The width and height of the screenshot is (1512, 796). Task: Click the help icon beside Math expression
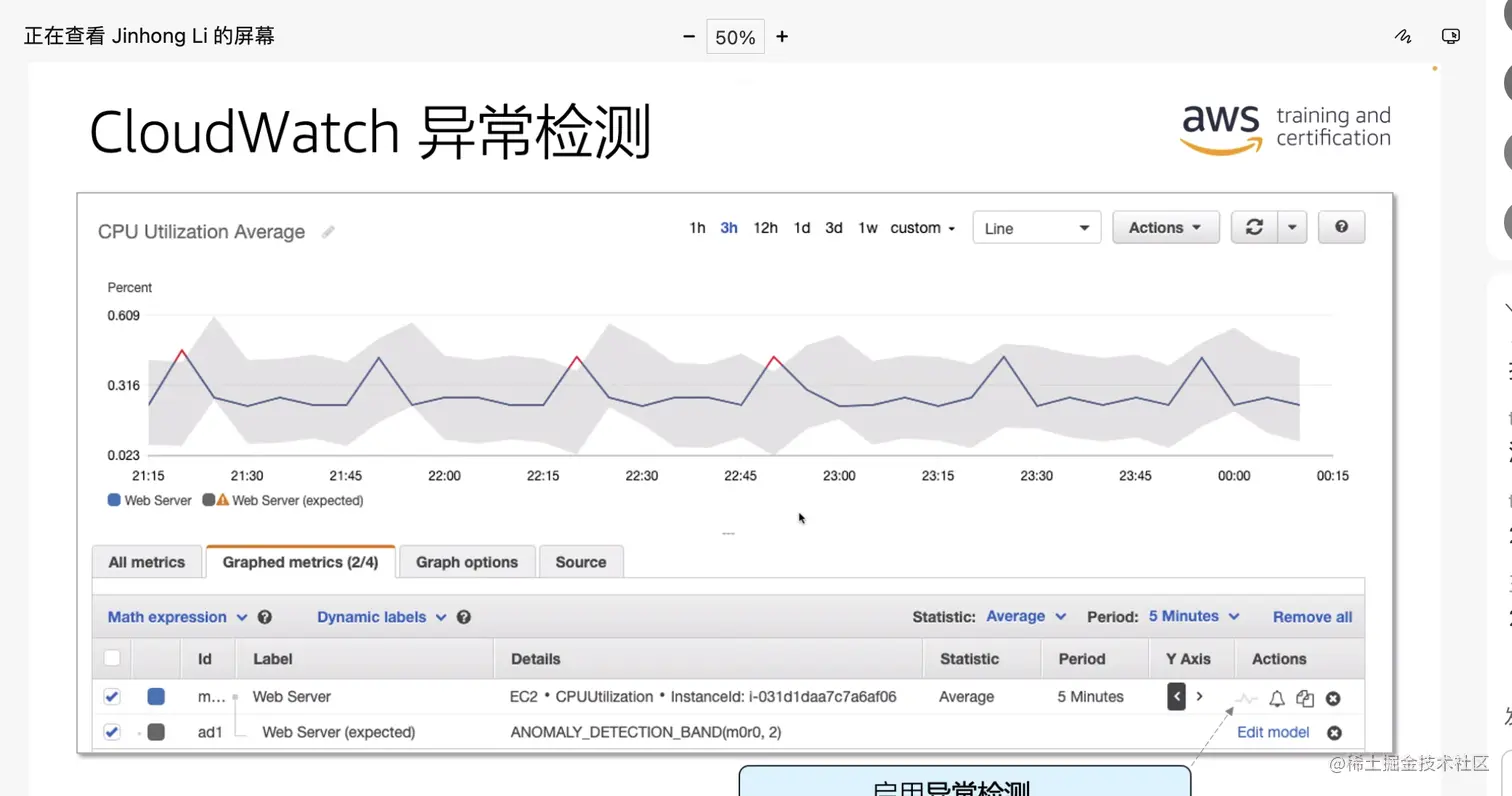265,617
